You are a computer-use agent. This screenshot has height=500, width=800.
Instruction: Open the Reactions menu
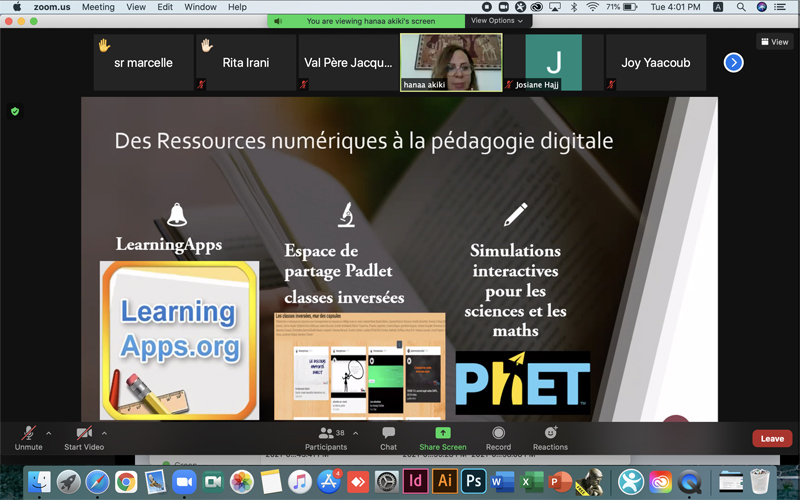(550, 438)
